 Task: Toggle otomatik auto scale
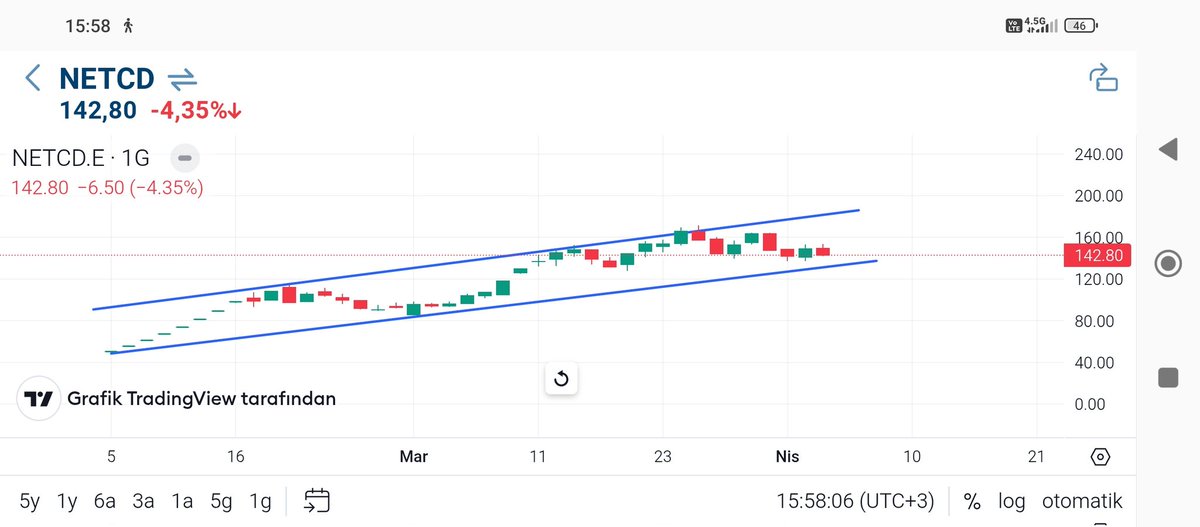tap(1082, 501)
